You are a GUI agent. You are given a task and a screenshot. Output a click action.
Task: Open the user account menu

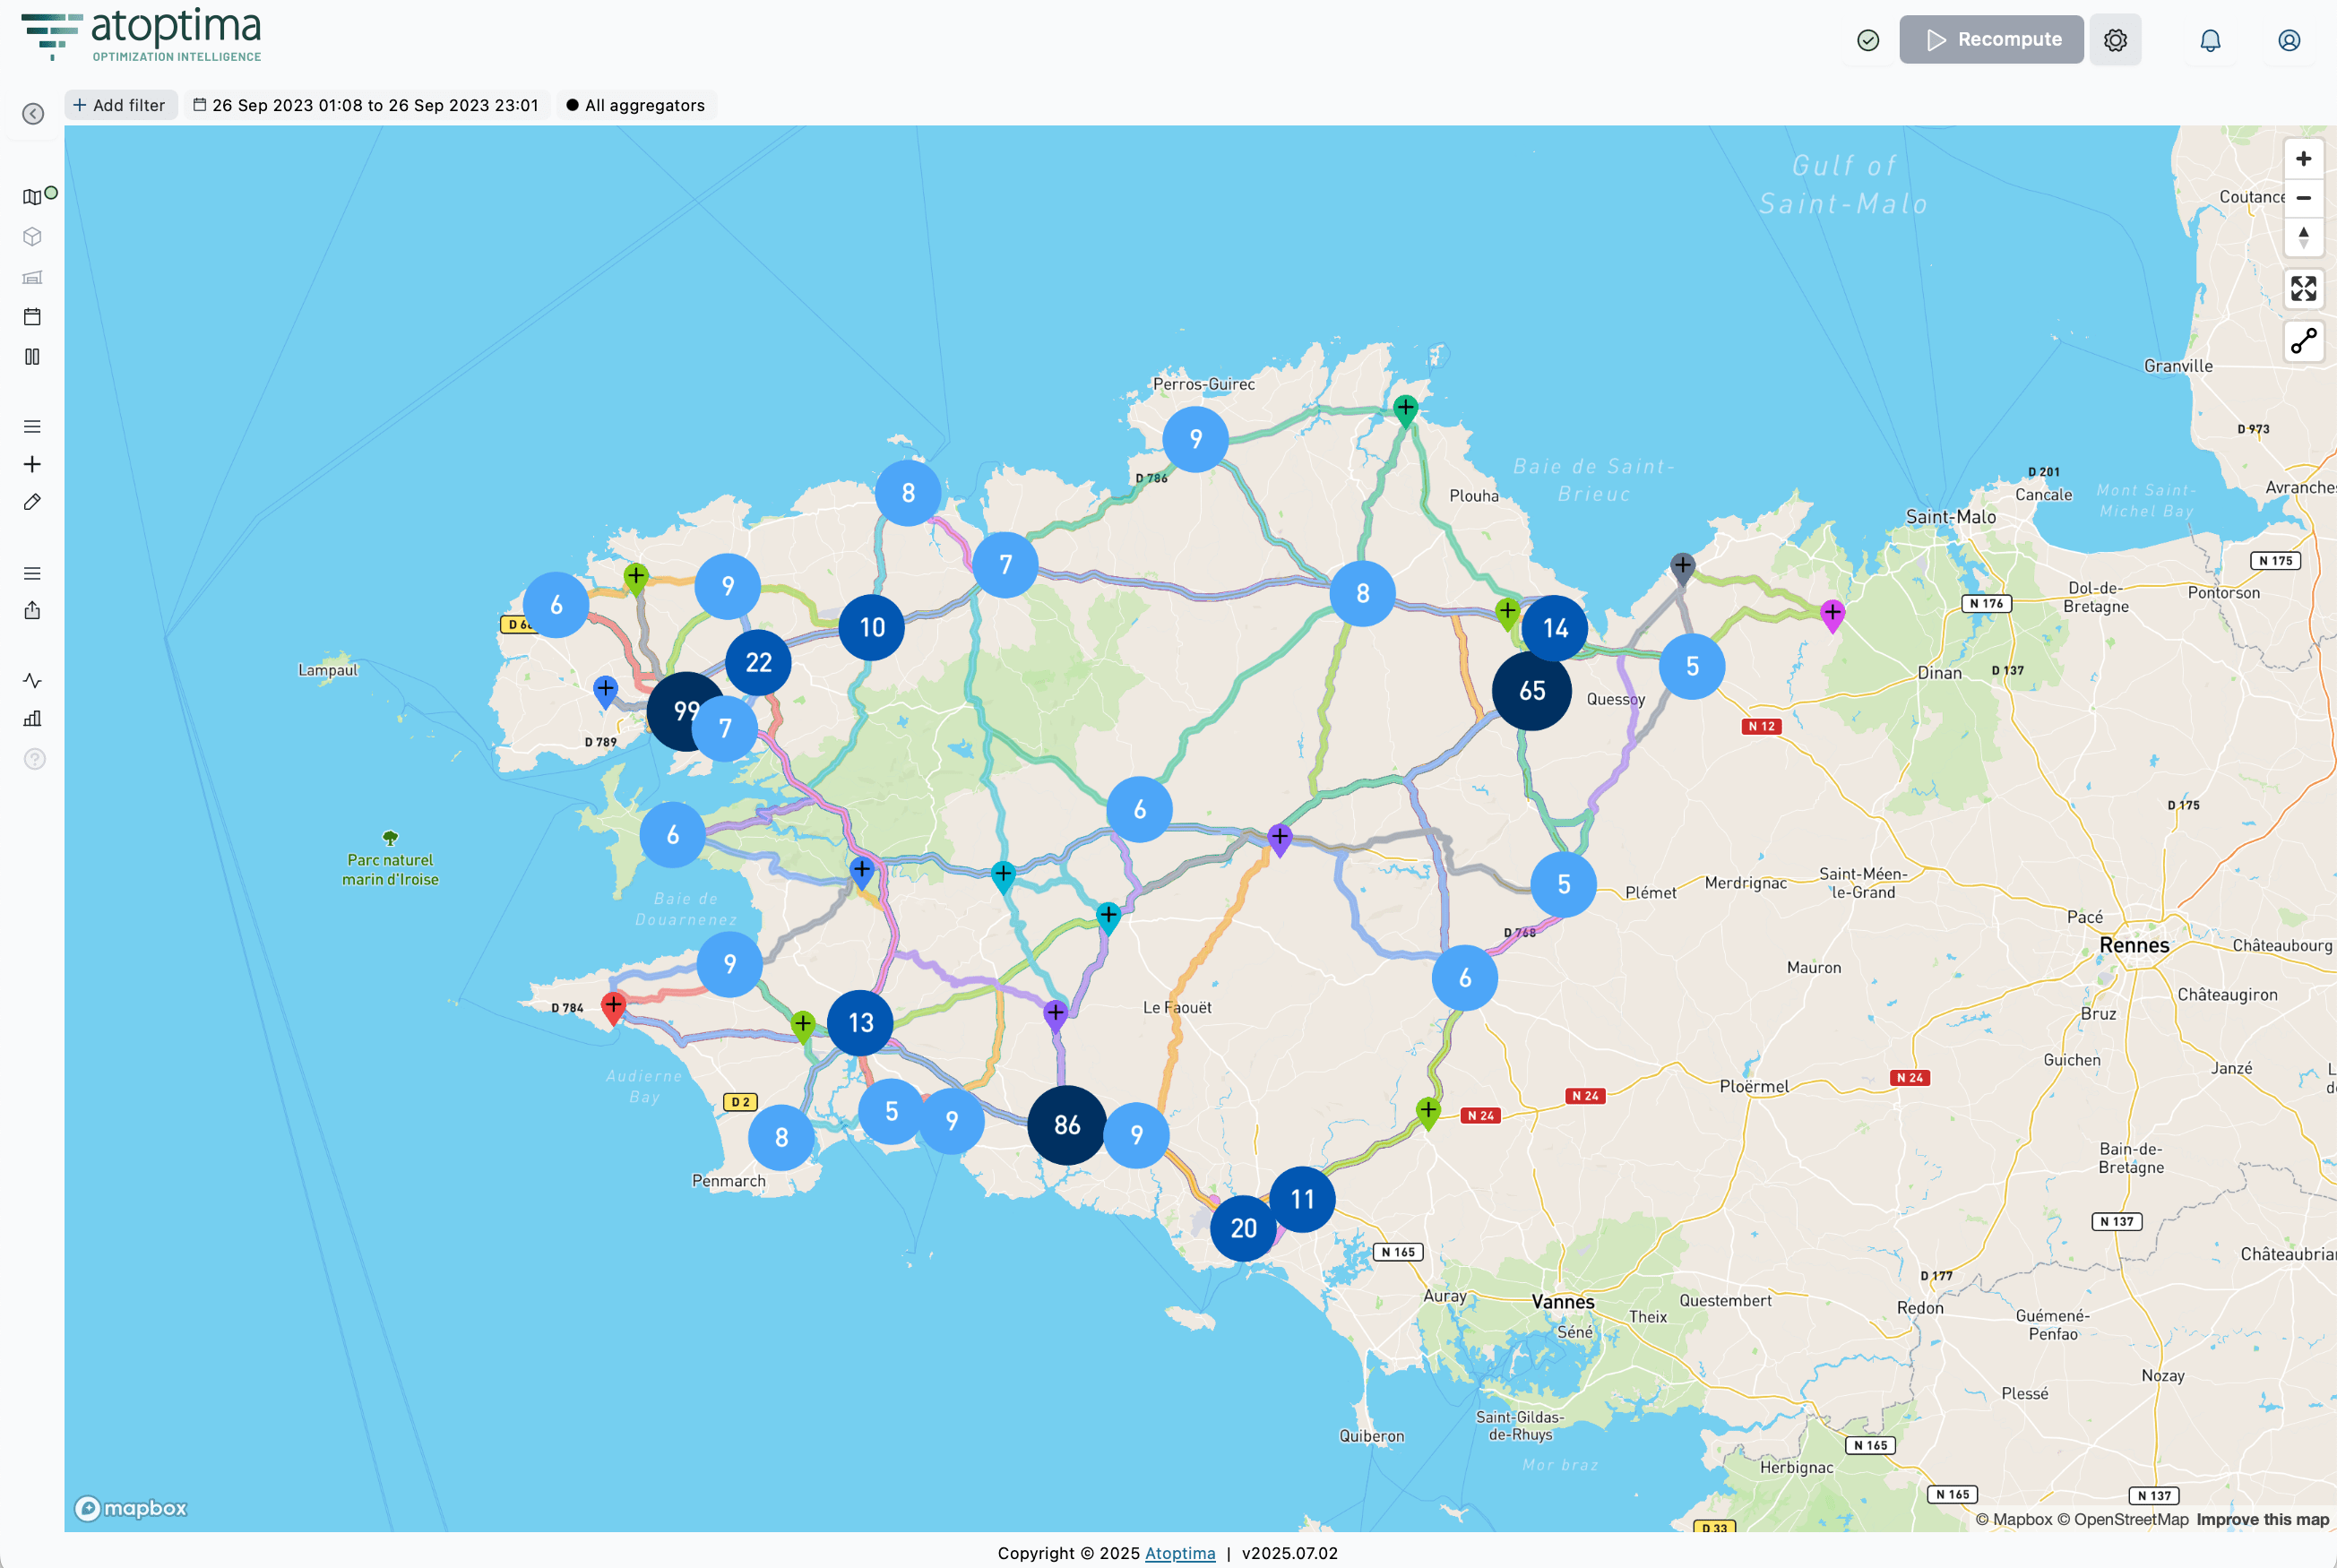click(x=2289, y=40)
